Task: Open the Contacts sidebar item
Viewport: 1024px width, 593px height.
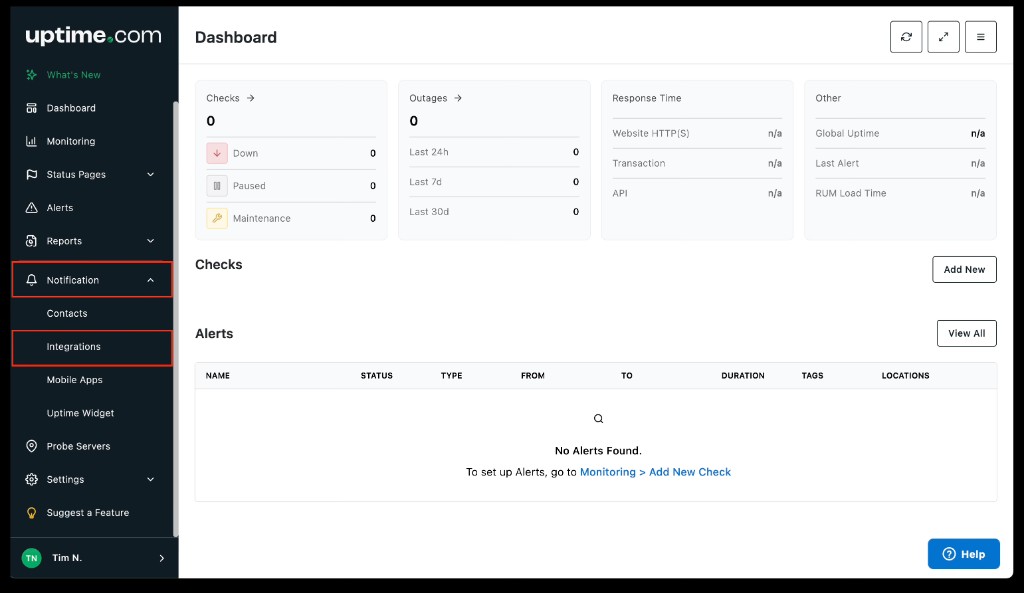Action: pyautogui.click(x=67, y=314)
